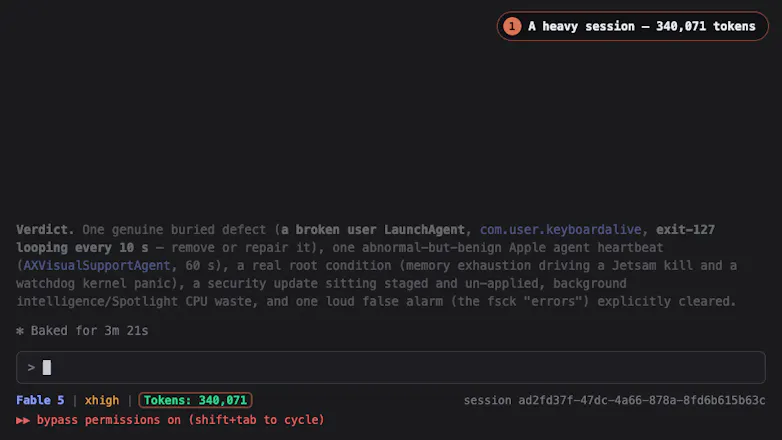Click the bold text "a broken user LaunchAgent"

click(373, 229)
